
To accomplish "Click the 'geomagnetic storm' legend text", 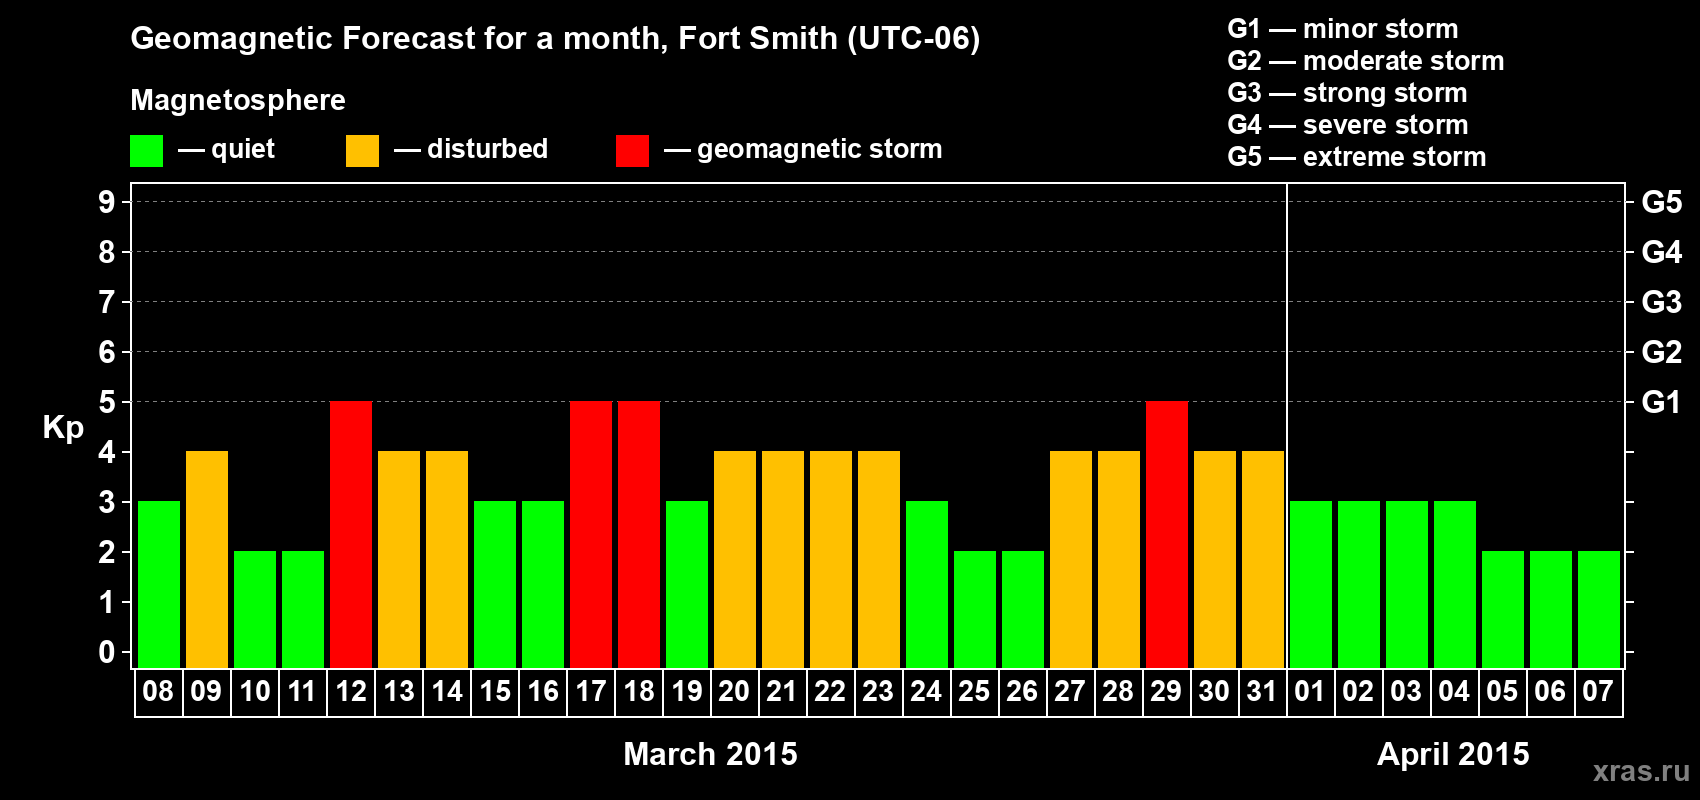I will (x=819, y=150).
